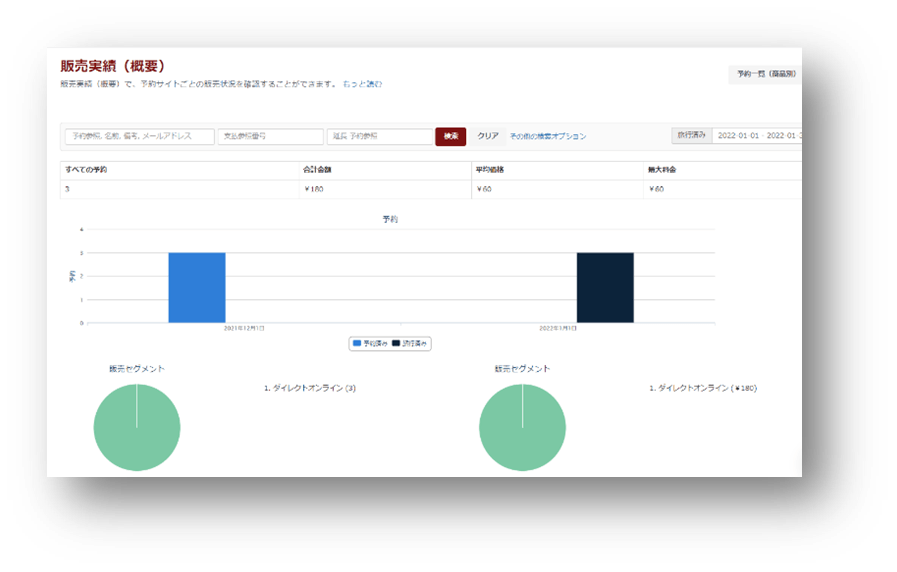
Task: Click the extended booking reference field
Action: [x=380, y=136]
